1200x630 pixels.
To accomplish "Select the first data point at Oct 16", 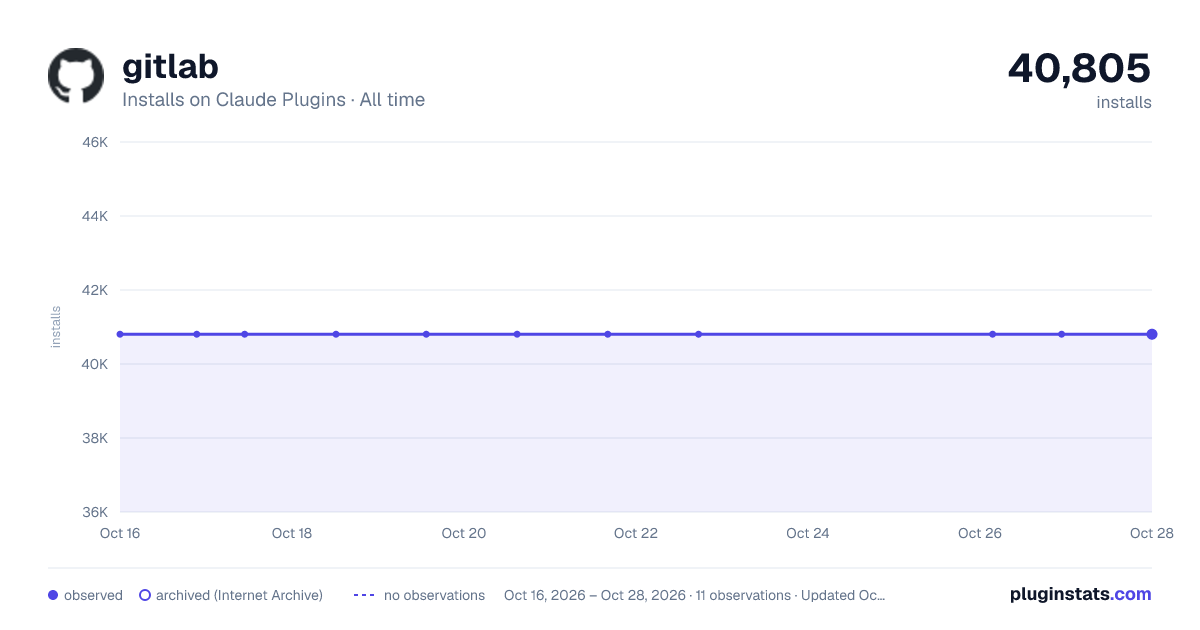I will (120, 334).
